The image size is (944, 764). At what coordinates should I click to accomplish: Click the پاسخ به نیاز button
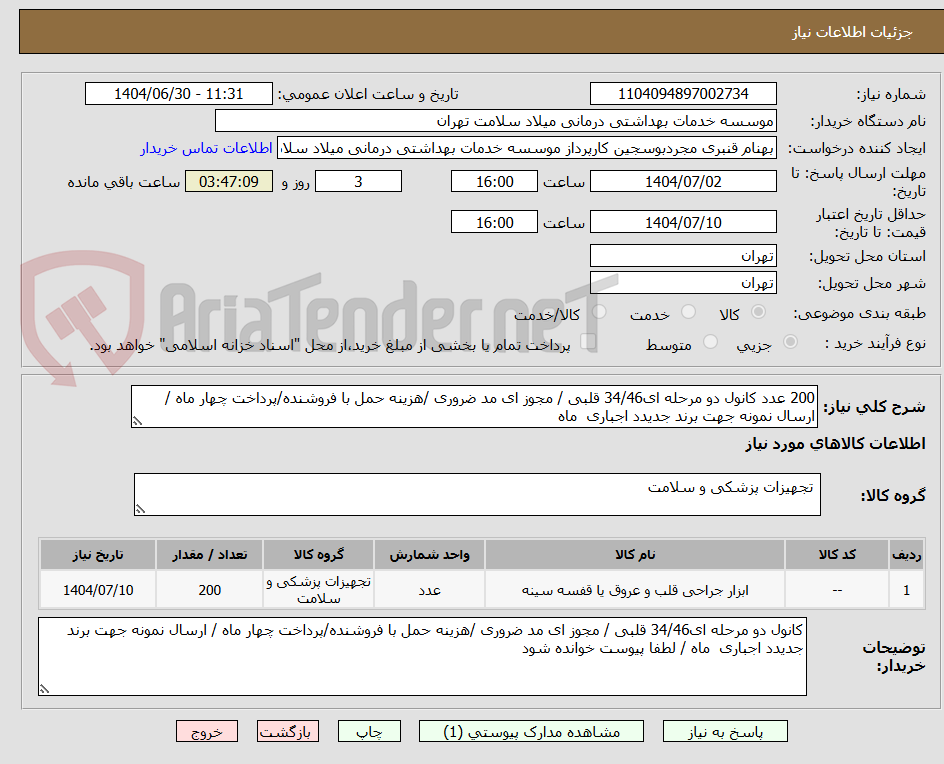725,731
